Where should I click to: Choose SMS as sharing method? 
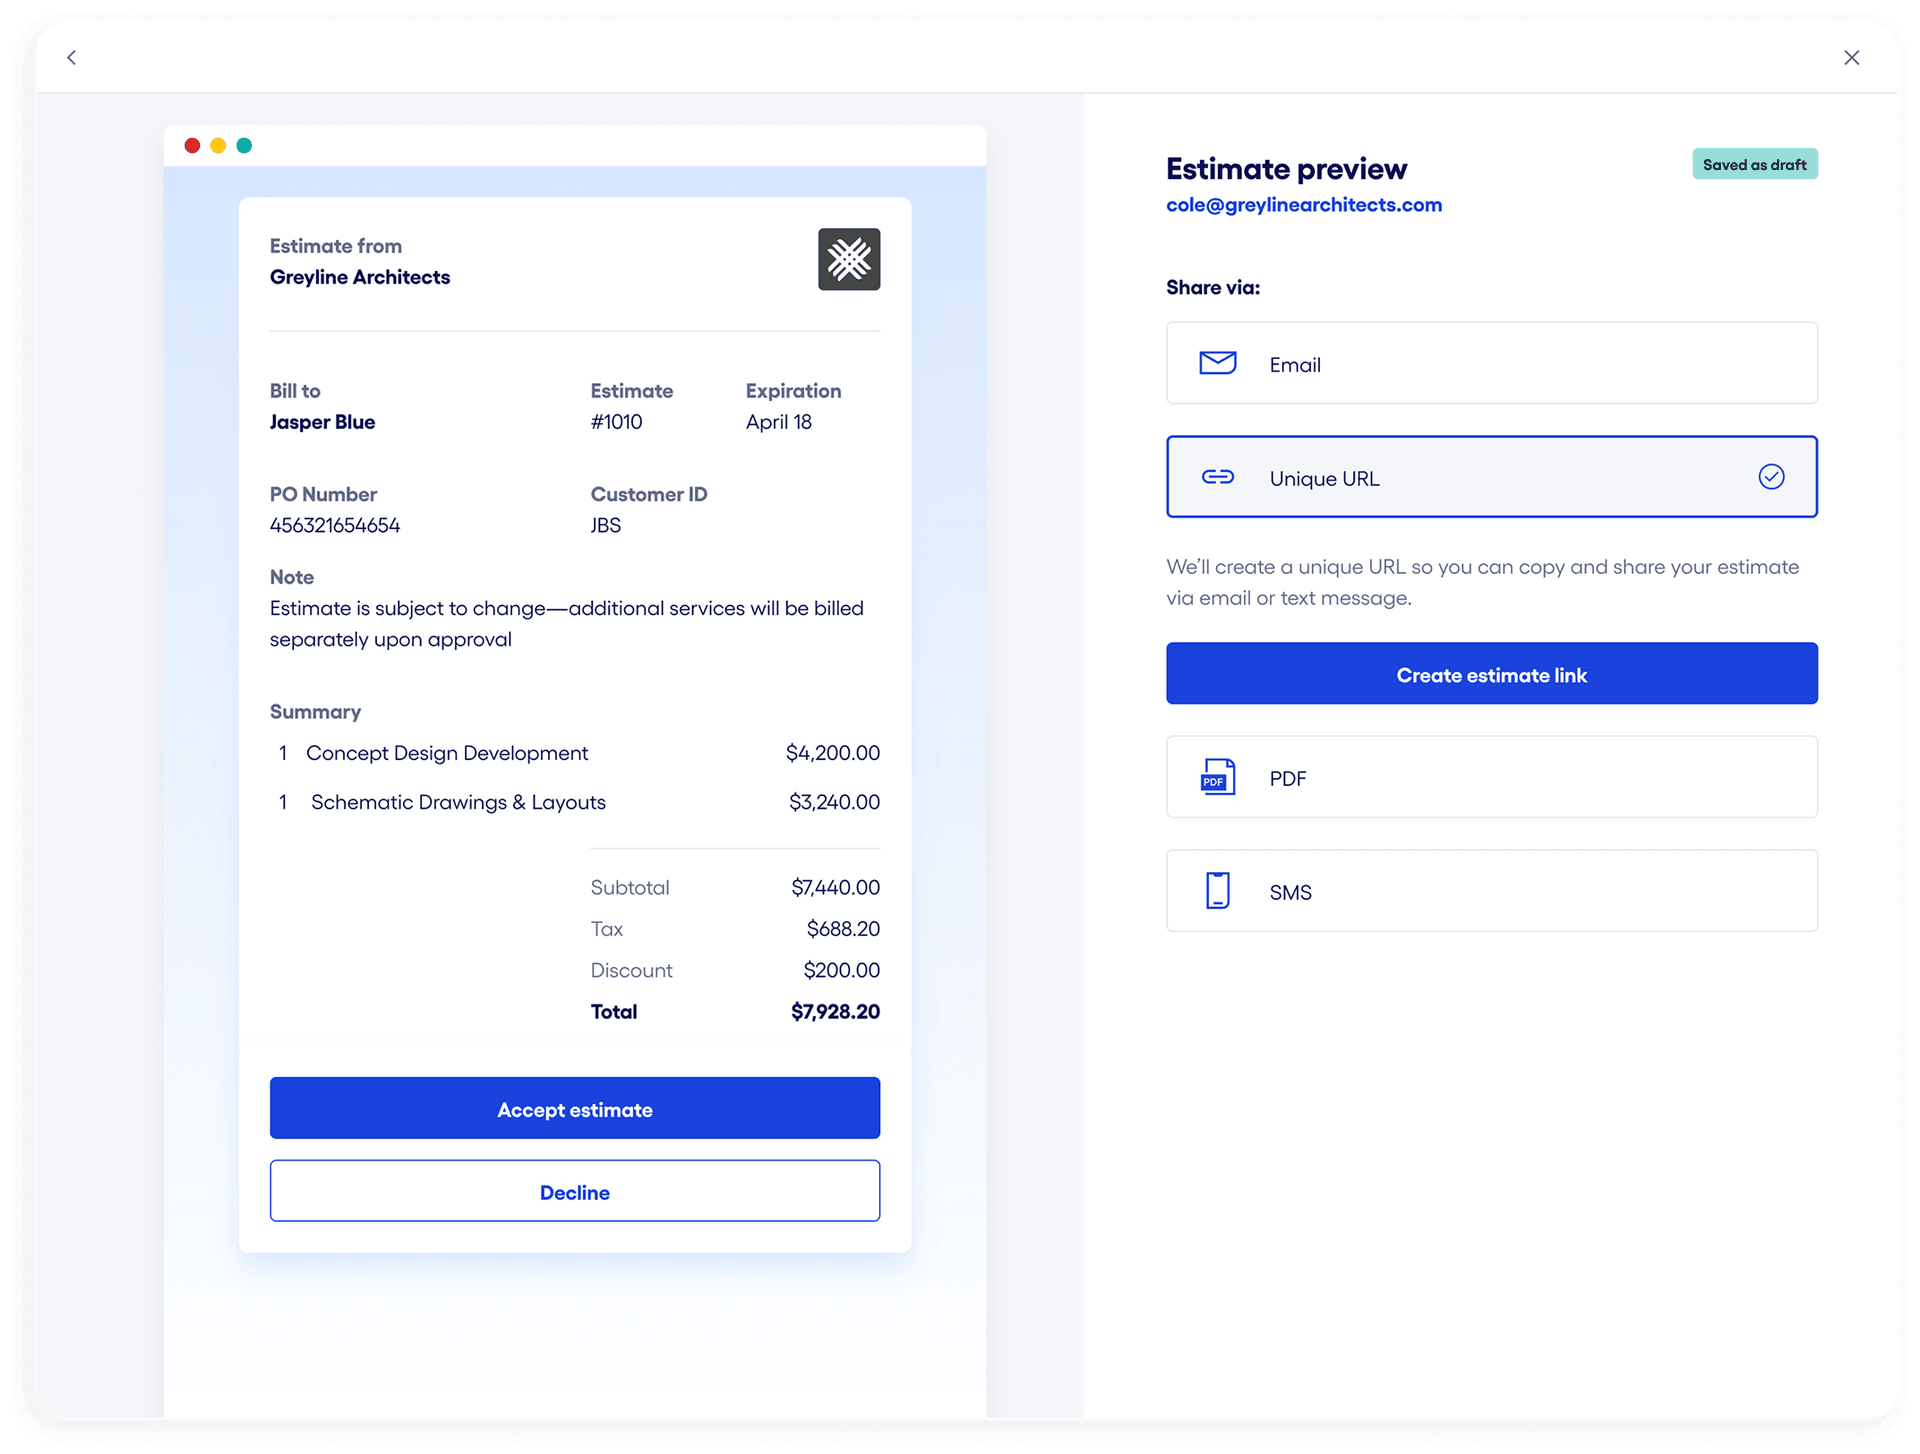point(1491,891)
